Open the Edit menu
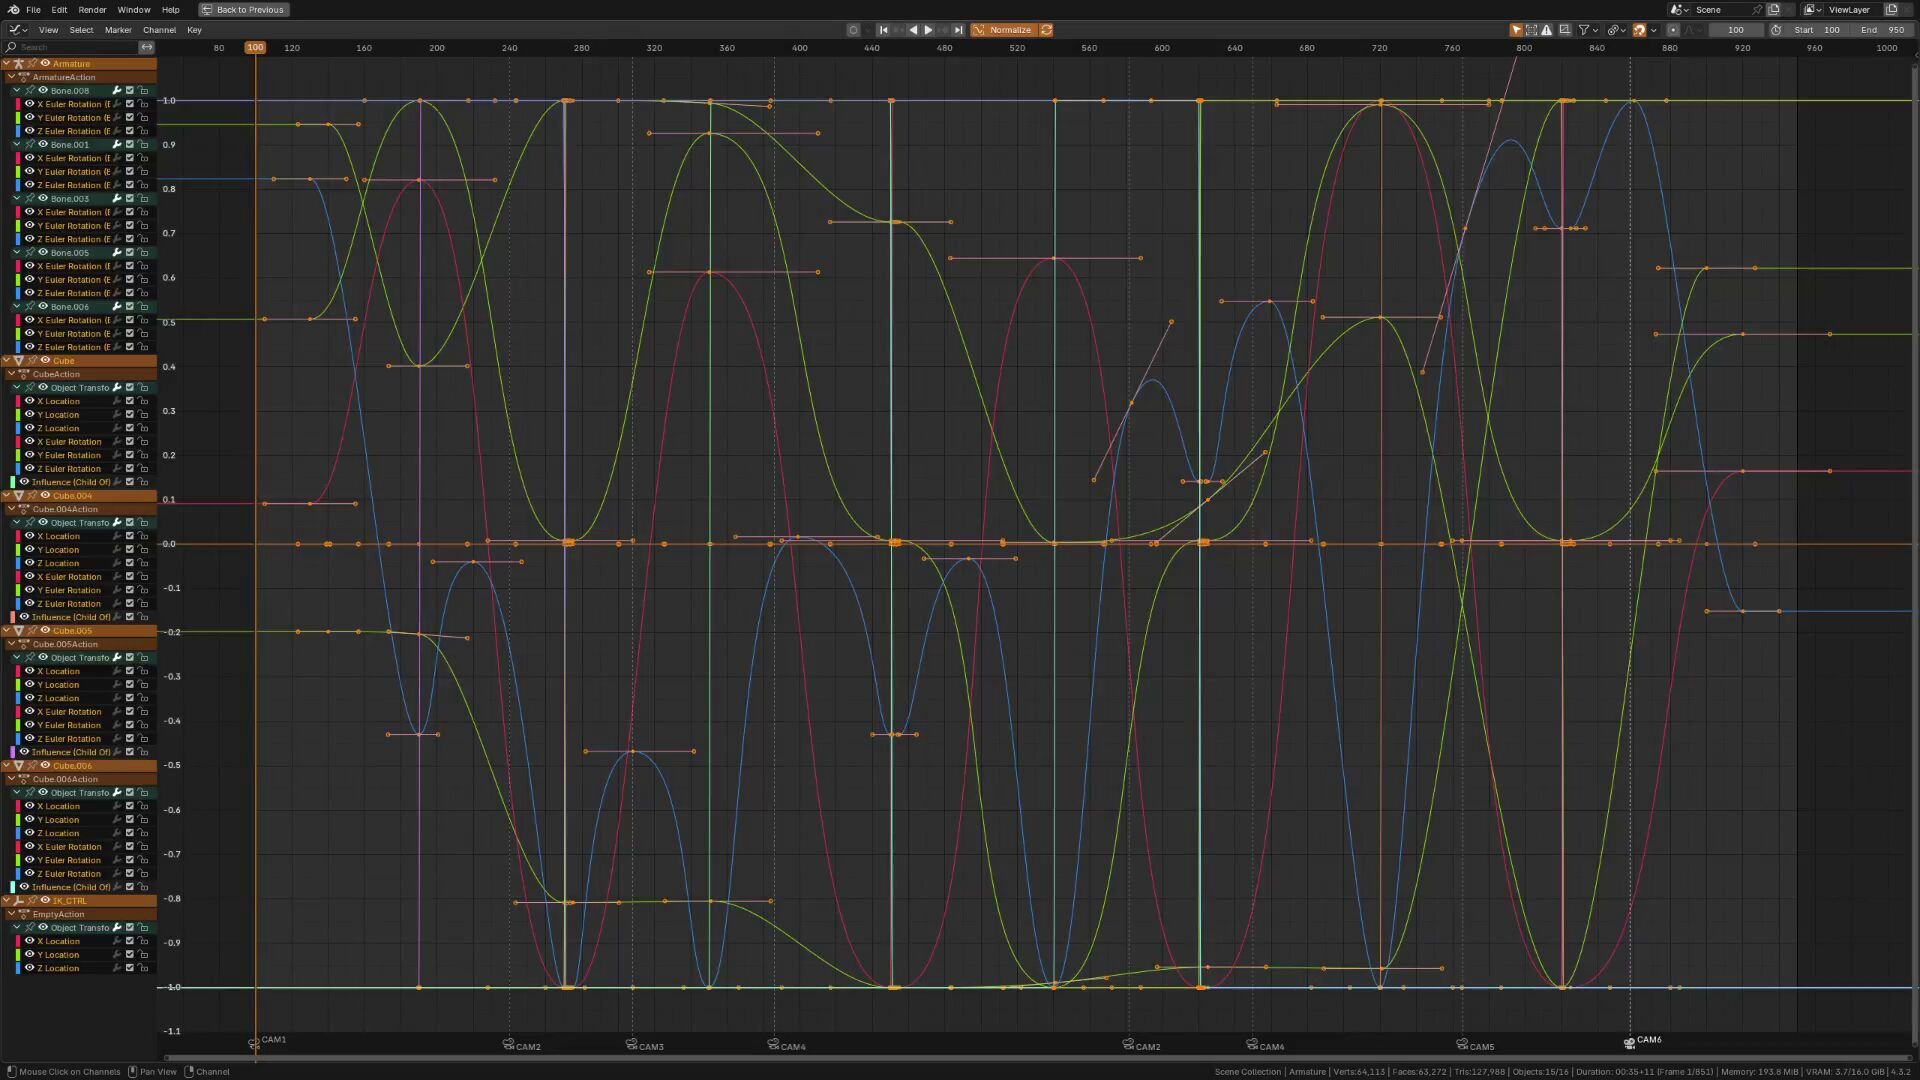 [59, 10]
